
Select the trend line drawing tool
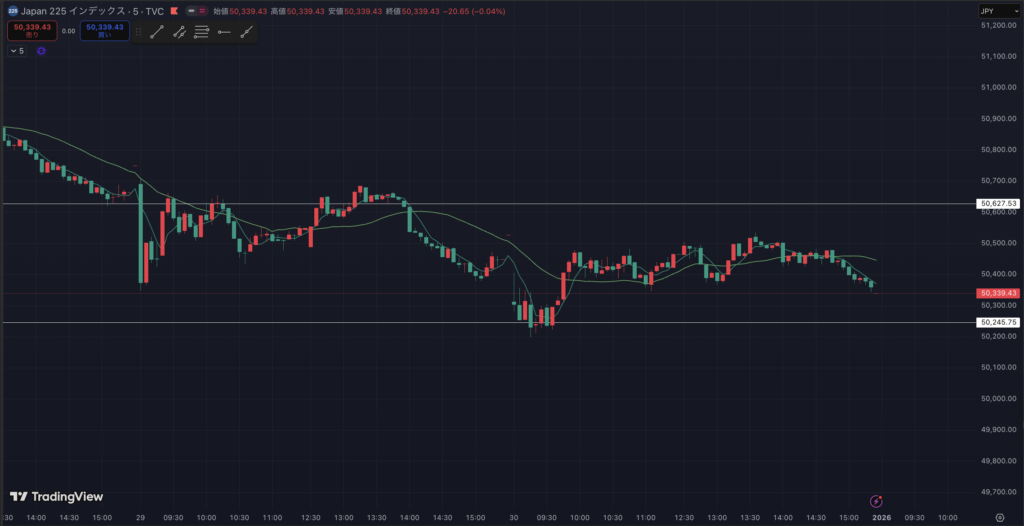(x=157, y=32)
